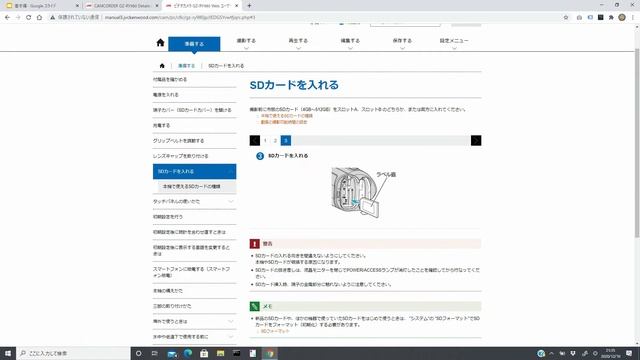Click the browser back arrow
Image resolution: width=640 pixels, height=360 pixels.
pyautogui.click(x=7, y=18)
